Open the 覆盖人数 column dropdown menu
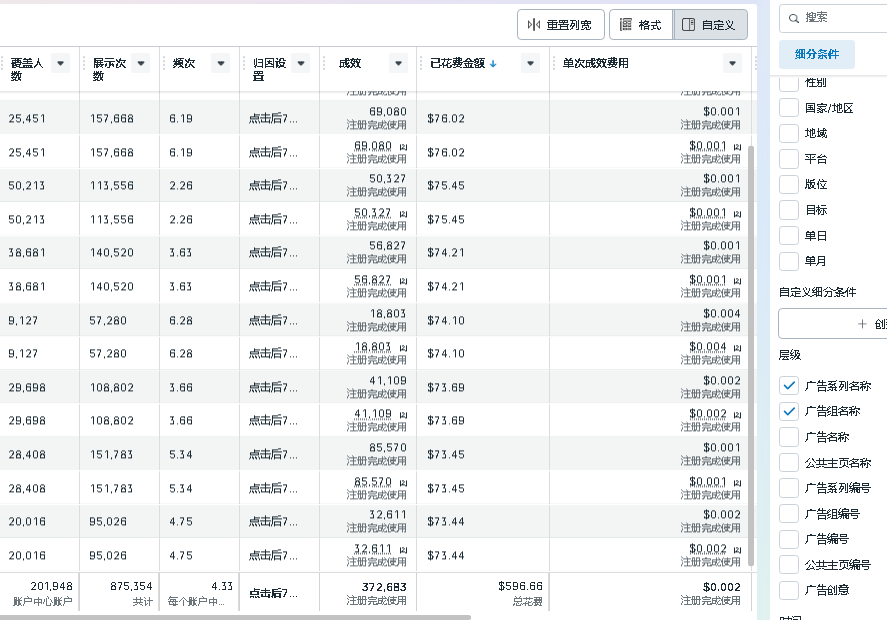The width and height of the screenshot is (887, 620). click(60, 63)
